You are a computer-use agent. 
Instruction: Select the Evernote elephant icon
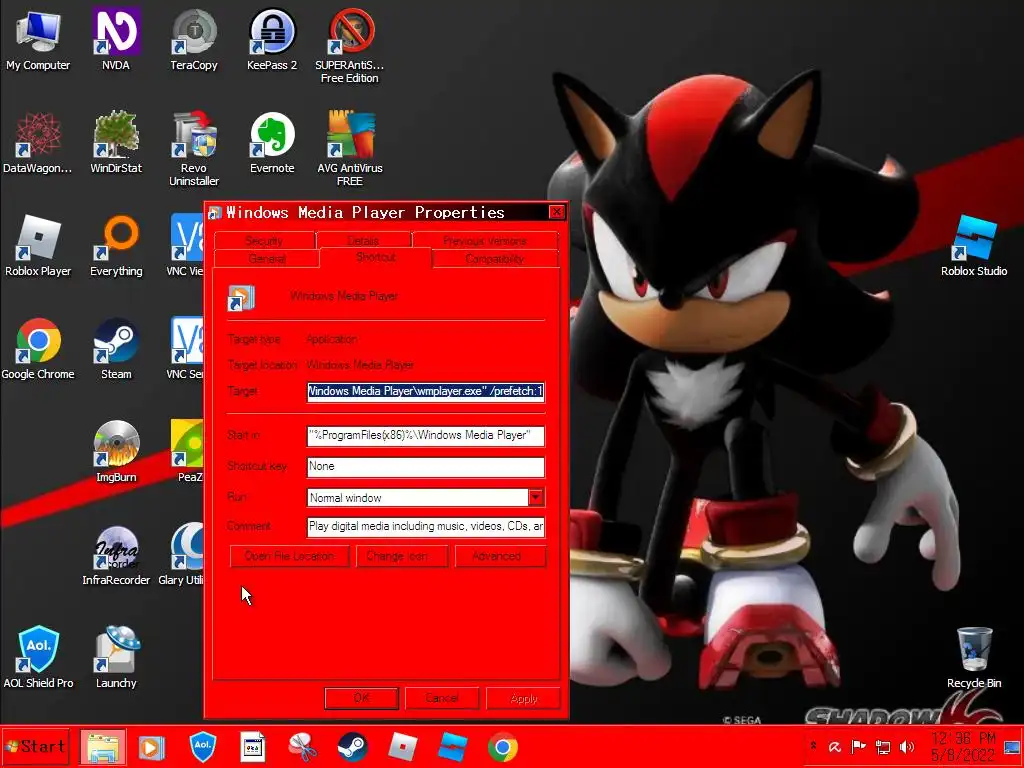point(272,144)
